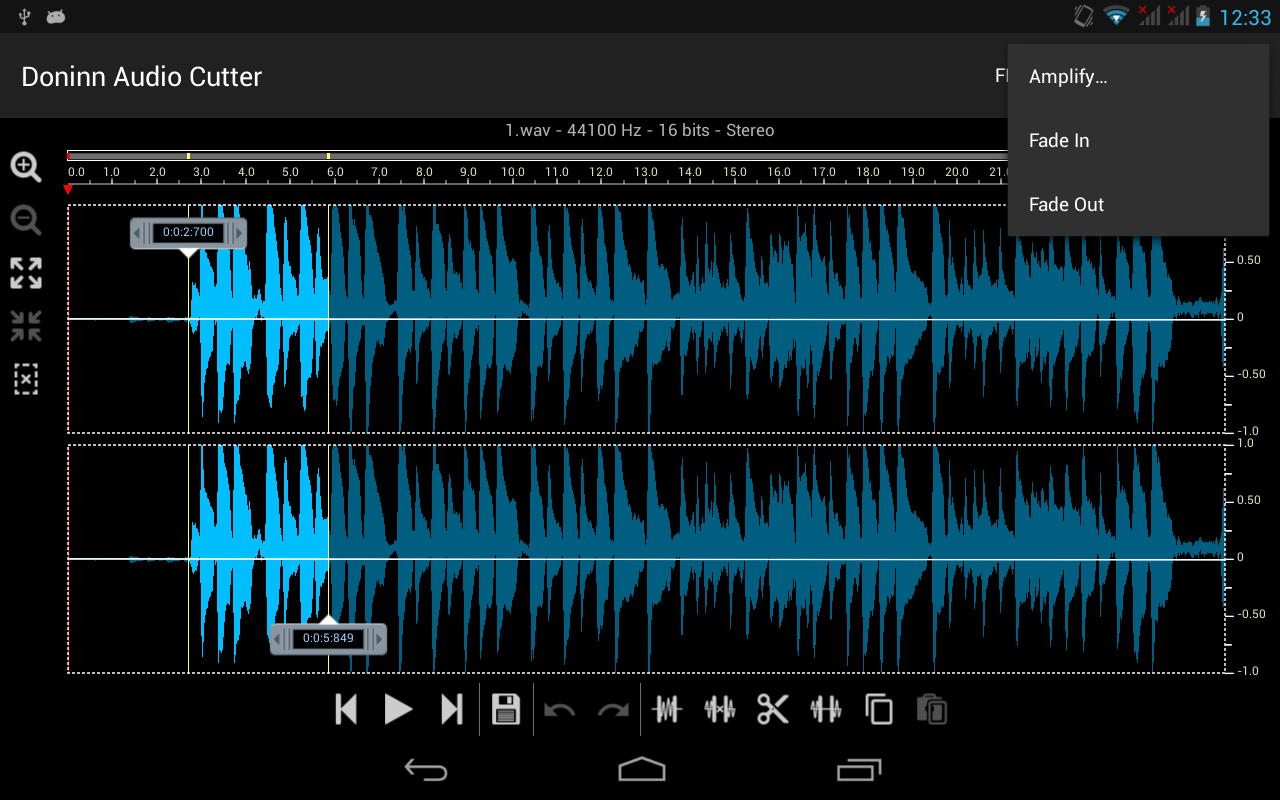Click the second yellow marker on overview bar

pos(328,156)
